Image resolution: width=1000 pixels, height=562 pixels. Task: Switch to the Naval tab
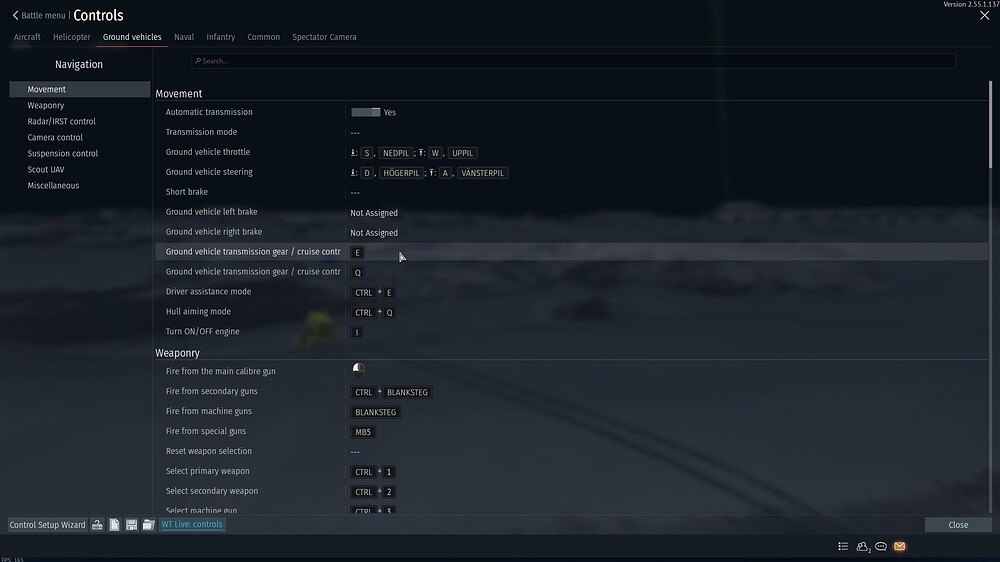[184, 37]
